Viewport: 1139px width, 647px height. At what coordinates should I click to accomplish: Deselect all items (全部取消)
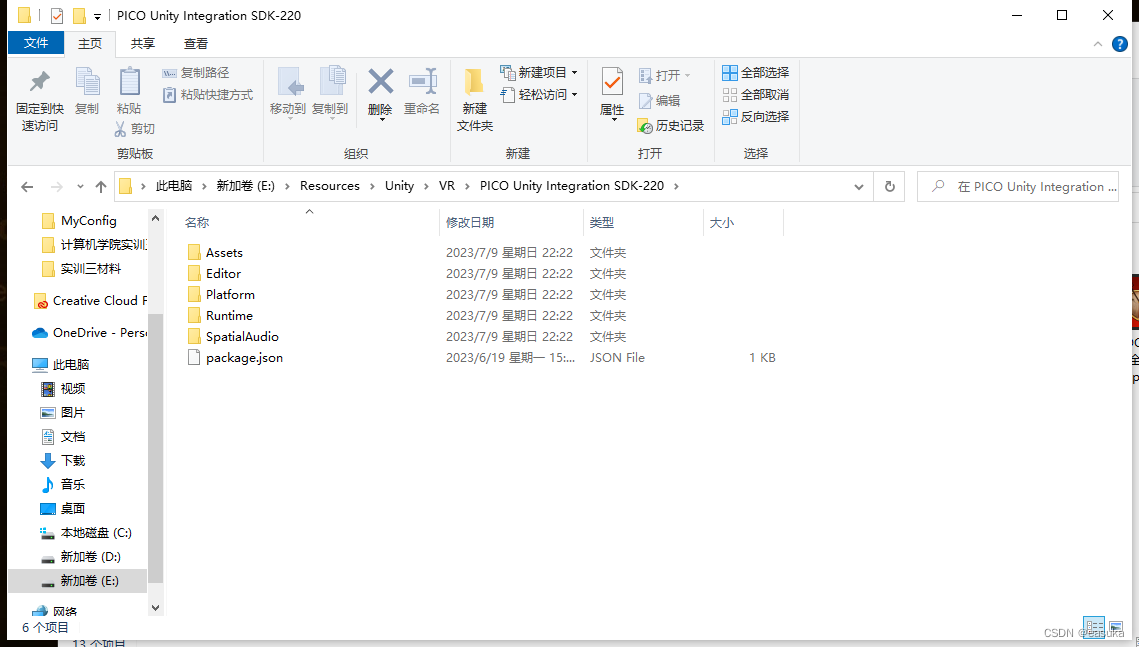[x=755, y=94]
